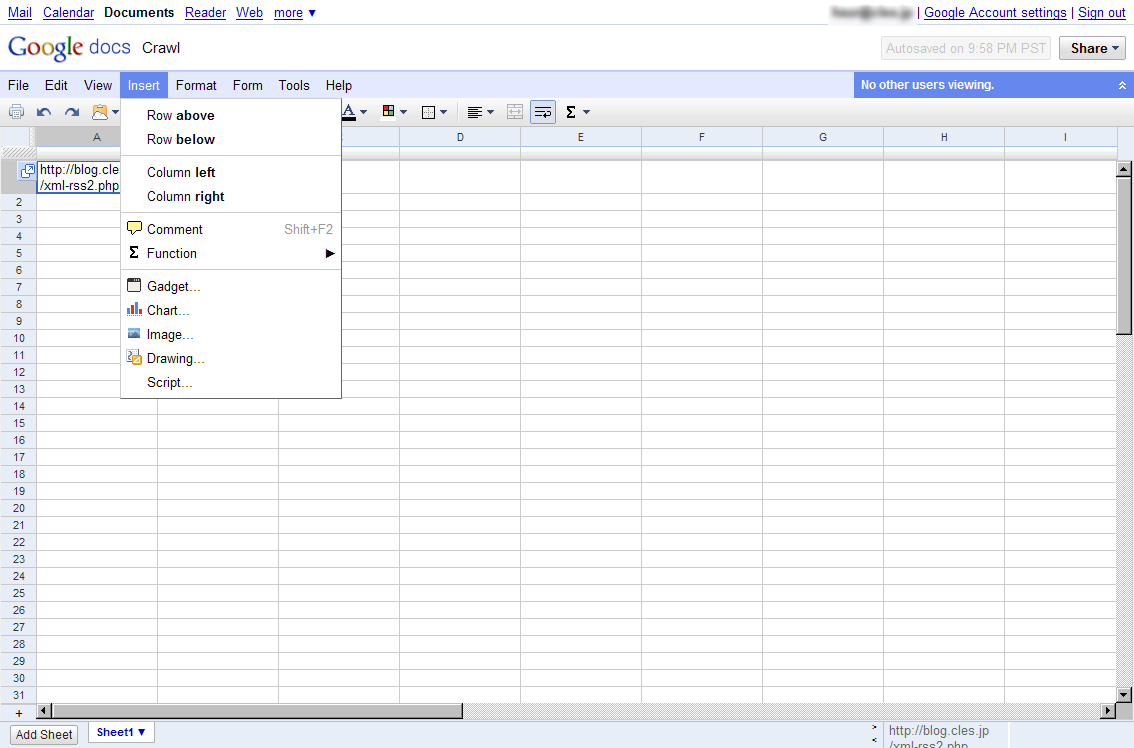Open Gadget... from the Insert menu
Screen dimensions: 1134x748
[x=173, y=286]
